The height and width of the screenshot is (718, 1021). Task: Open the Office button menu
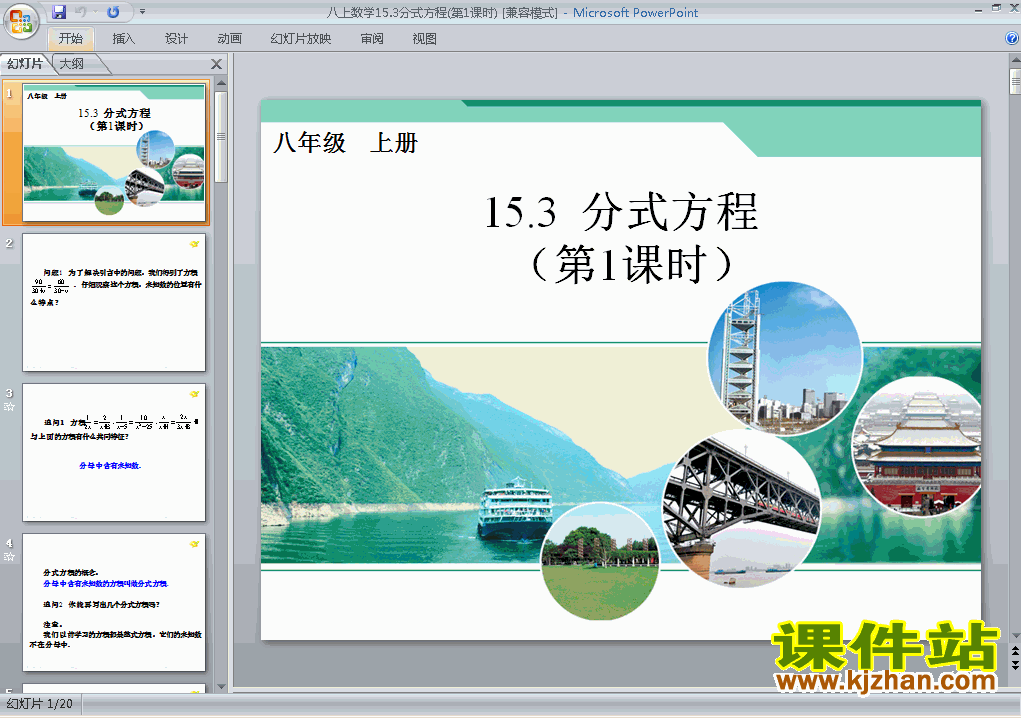tap(21, 21)
